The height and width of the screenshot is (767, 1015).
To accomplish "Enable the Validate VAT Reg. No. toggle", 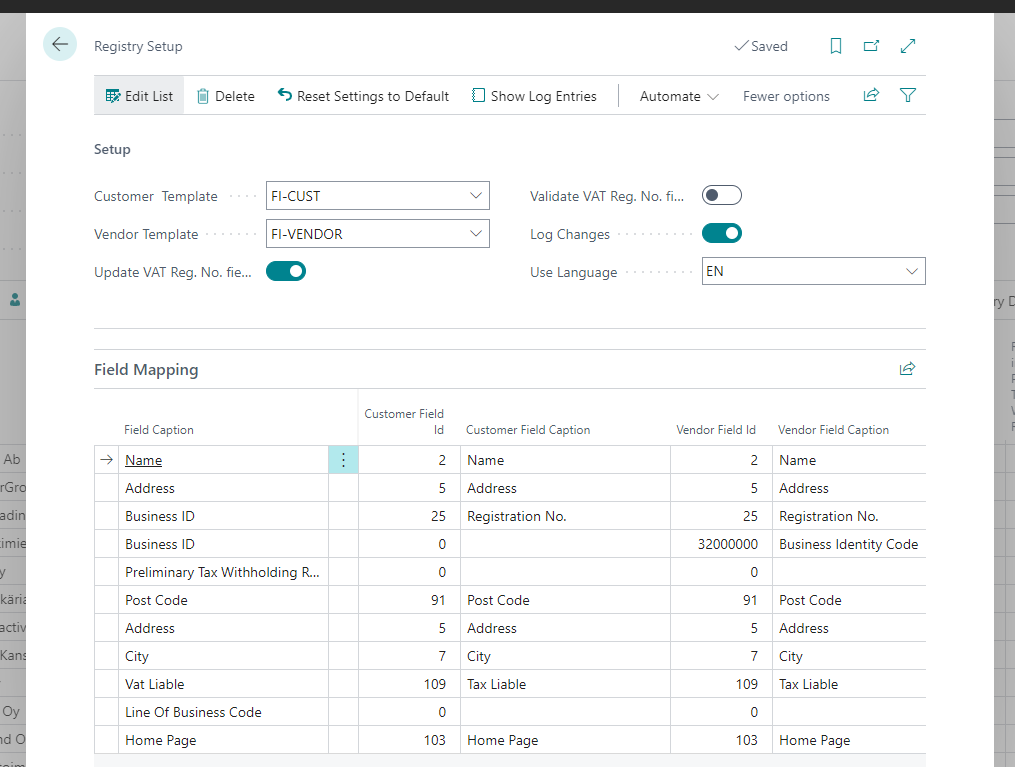I will (722, 195).
